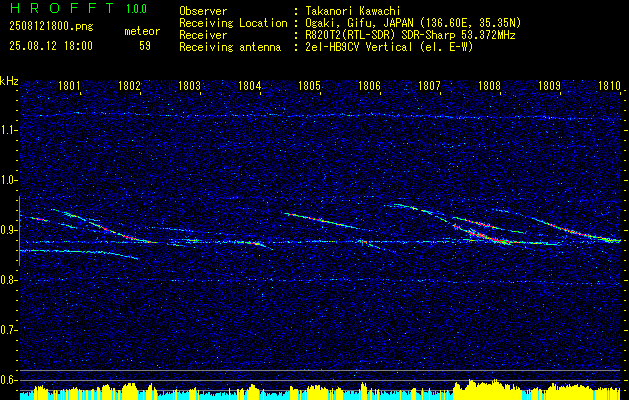
Task: Click the 1807 time marker
Action: [429, 85]
